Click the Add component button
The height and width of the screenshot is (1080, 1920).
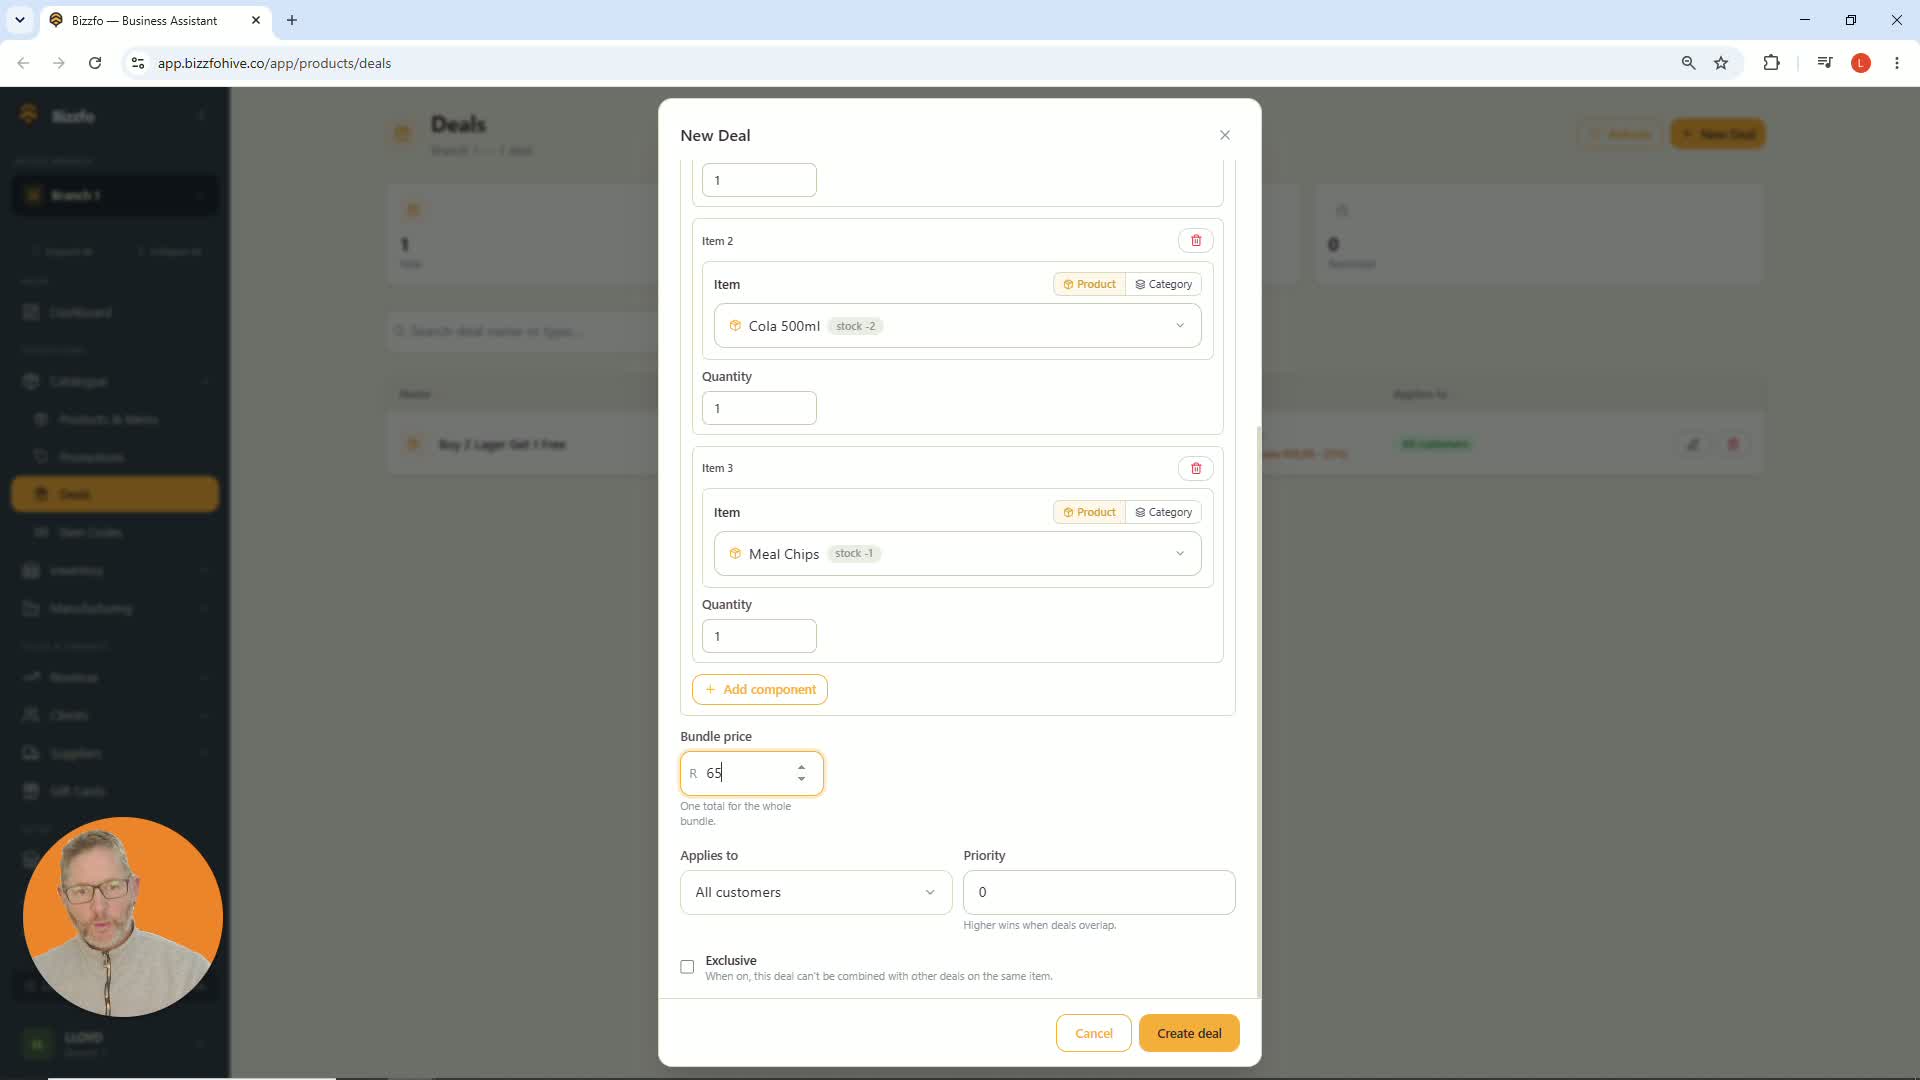click(760, 690)
